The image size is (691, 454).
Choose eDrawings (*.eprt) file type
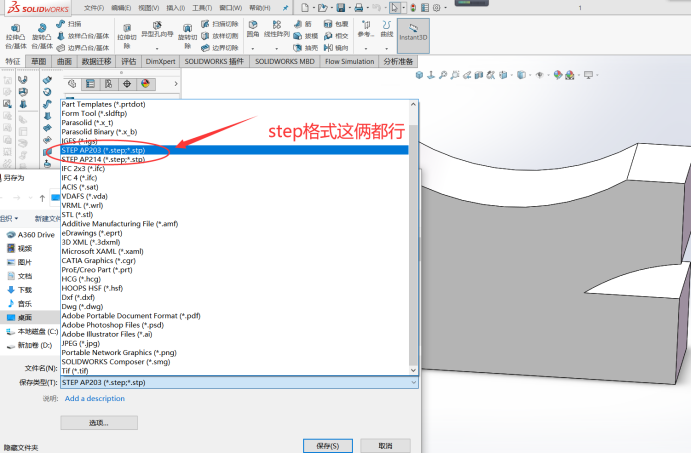pyautogui.click(x=234, y=233)
